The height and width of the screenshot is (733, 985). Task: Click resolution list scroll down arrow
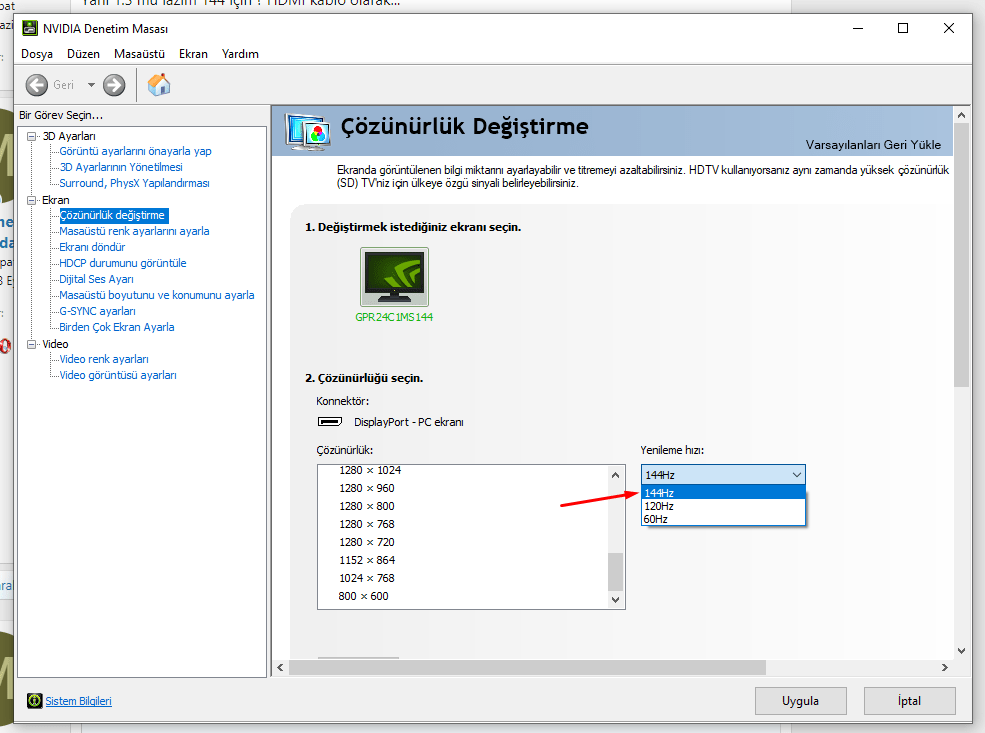(x=616, y=600)
